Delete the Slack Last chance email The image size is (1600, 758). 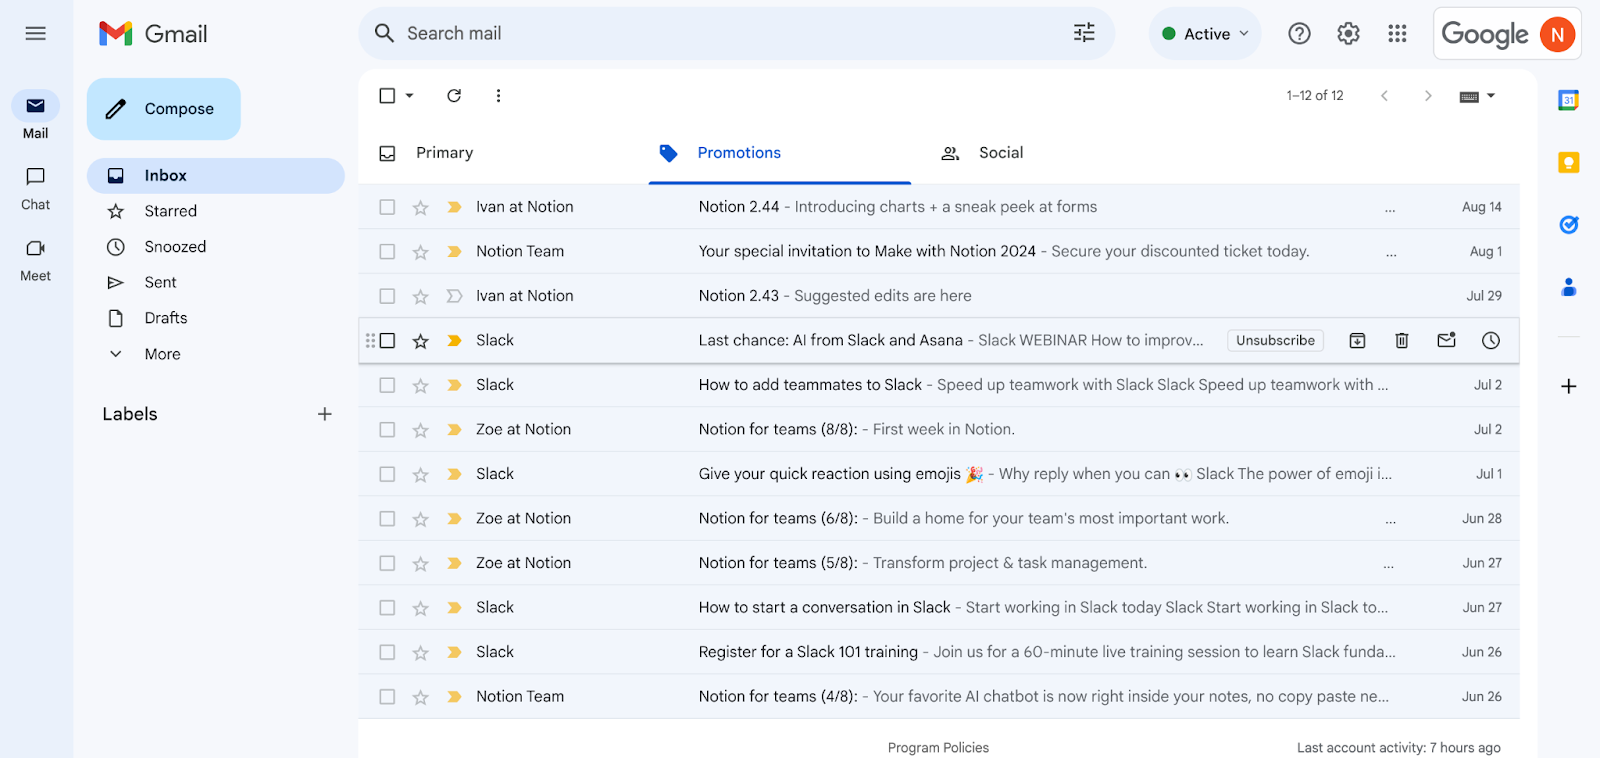tap(1402, 341)
